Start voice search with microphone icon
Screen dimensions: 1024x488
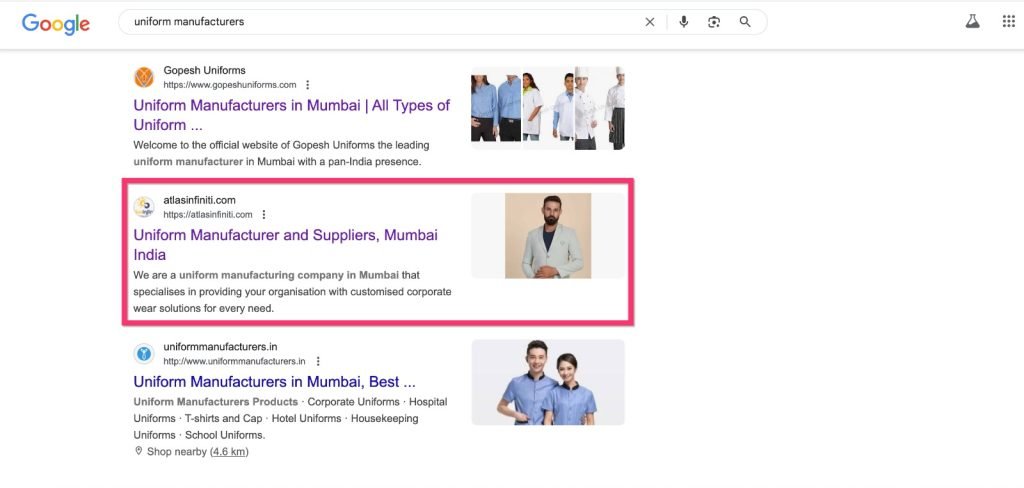[x=684, y=22]
